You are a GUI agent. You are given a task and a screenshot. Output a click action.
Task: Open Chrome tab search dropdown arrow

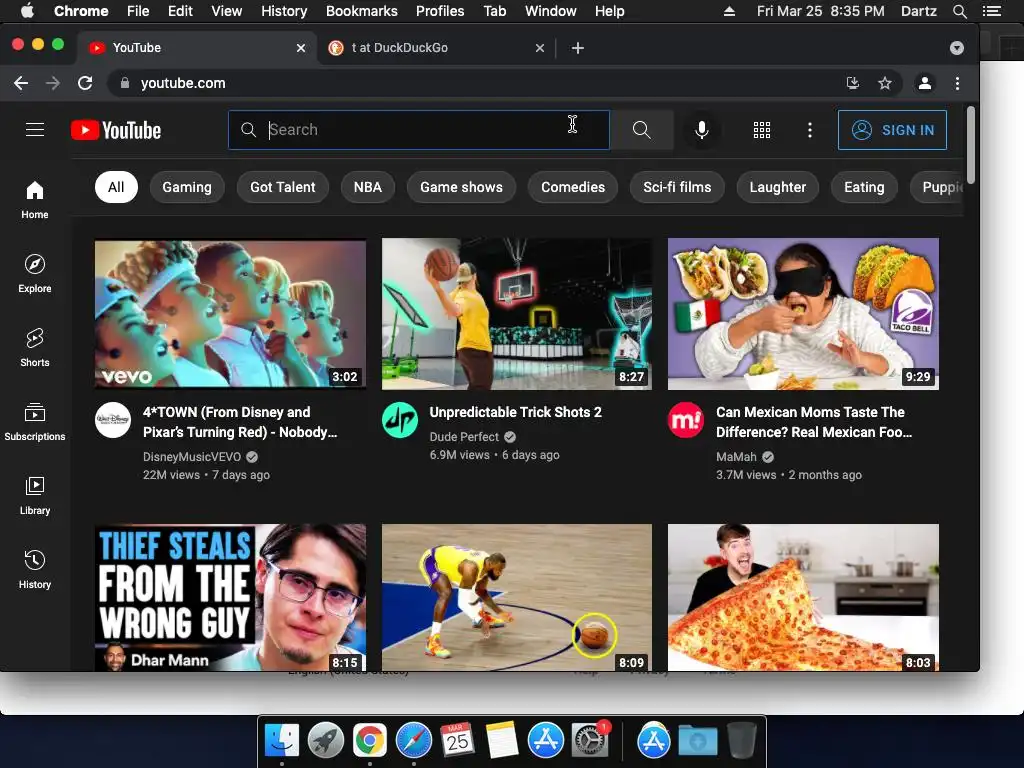pos(957,48)
